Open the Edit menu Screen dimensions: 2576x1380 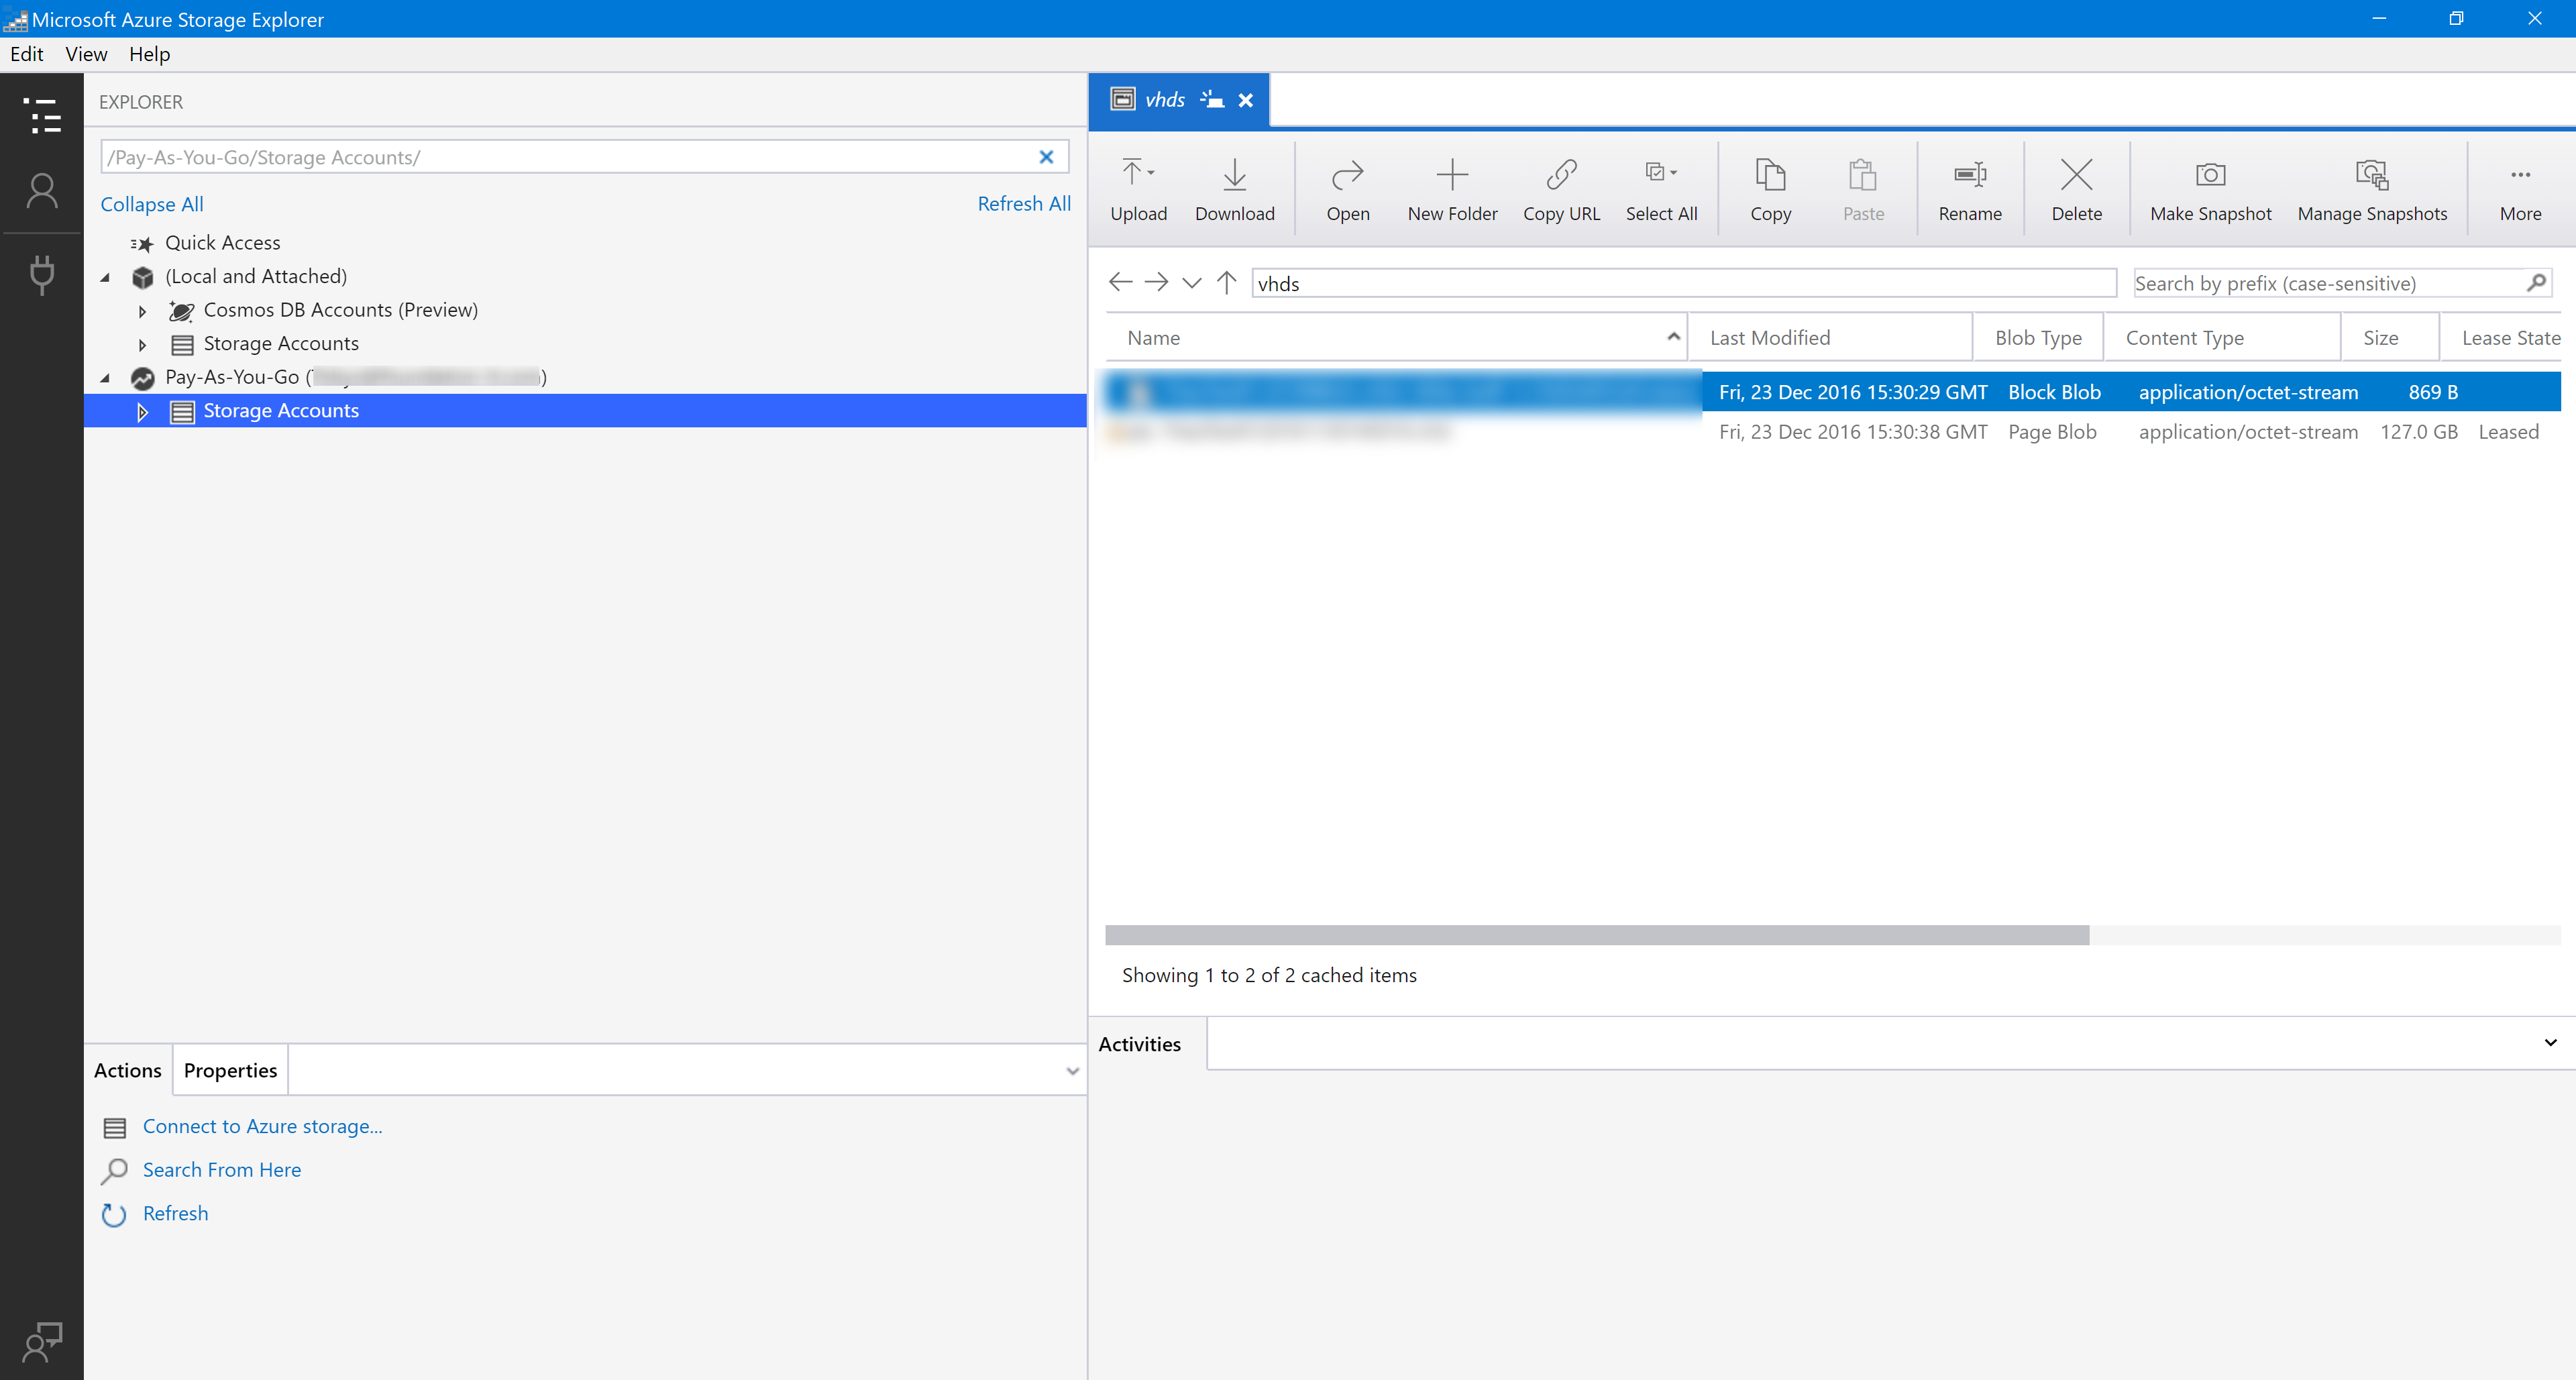point(27,54)
